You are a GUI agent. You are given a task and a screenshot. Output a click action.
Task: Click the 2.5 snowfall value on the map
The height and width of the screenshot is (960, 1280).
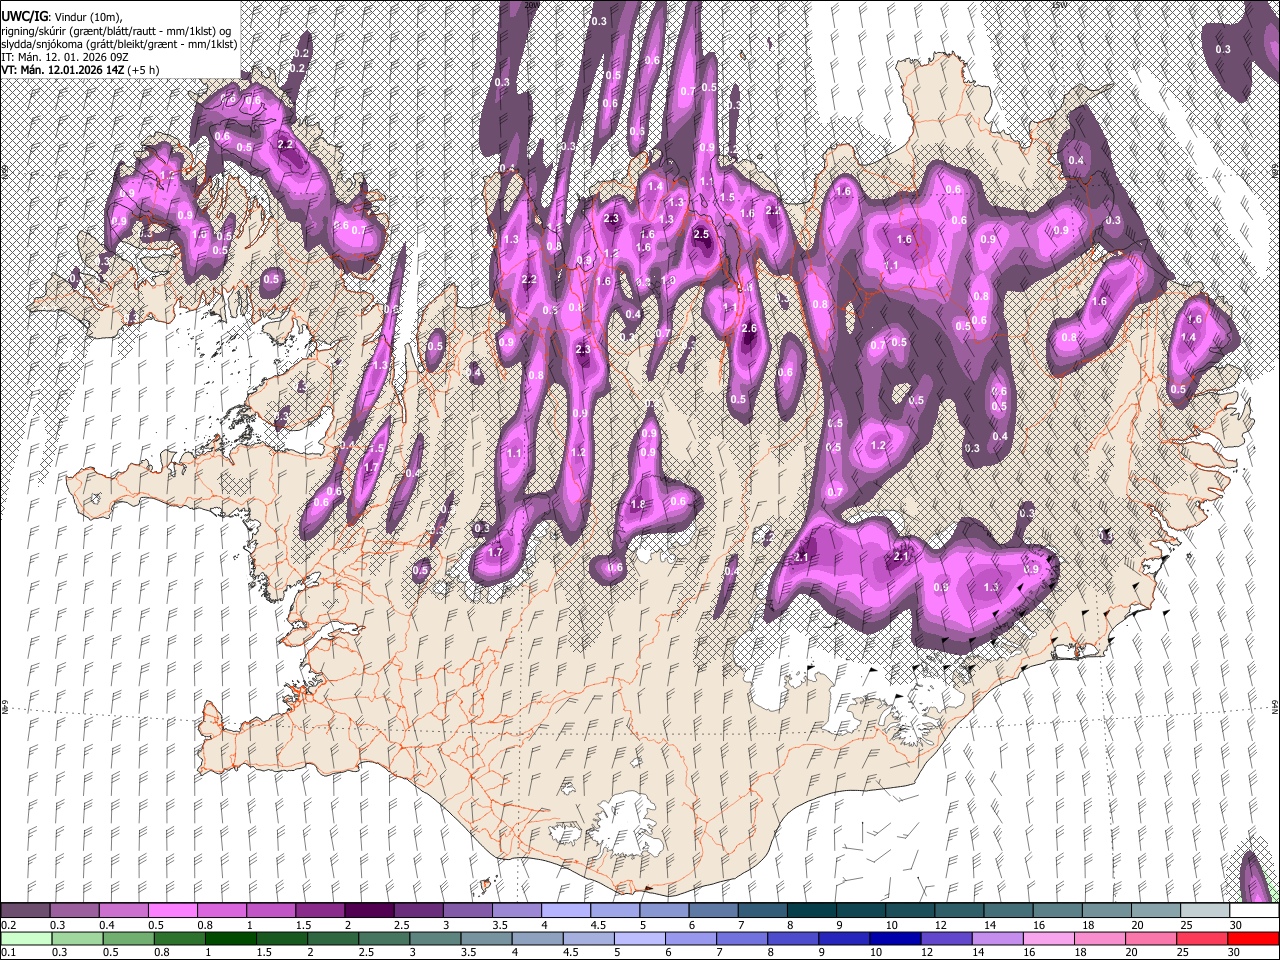pyautogui.click(x=701, y=234)
